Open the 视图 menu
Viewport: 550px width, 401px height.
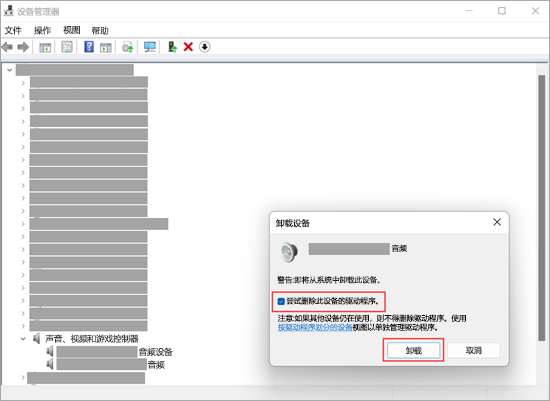[x=72, y=30]
